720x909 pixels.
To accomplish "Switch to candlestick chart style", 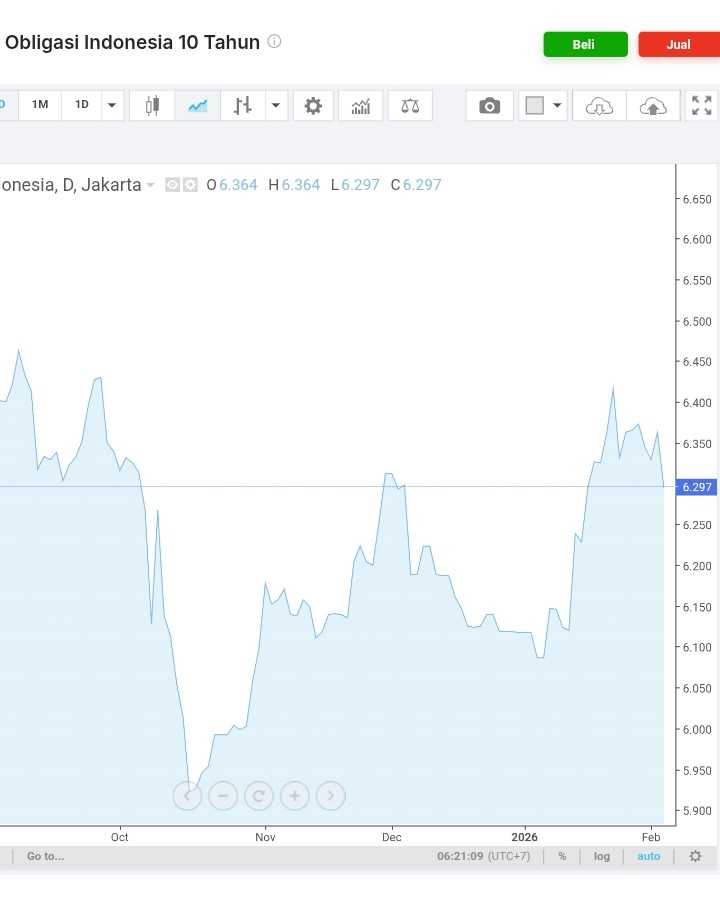I will [152, 106].
